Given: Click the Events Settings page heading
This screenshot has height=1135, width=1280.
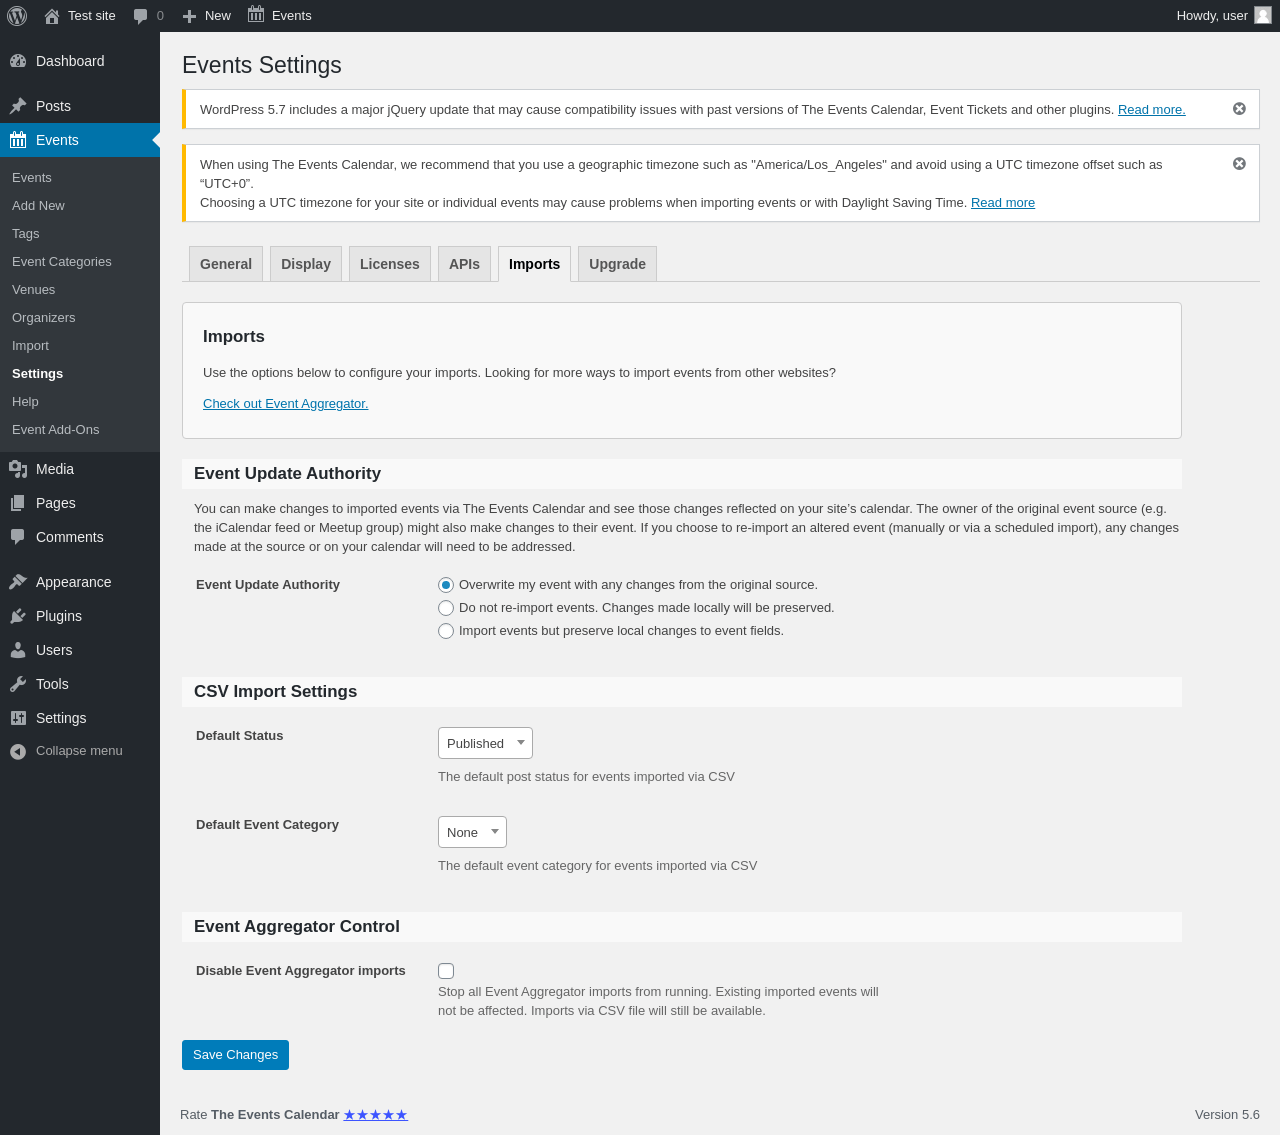Looking at the screenshot, I should 262,65.
